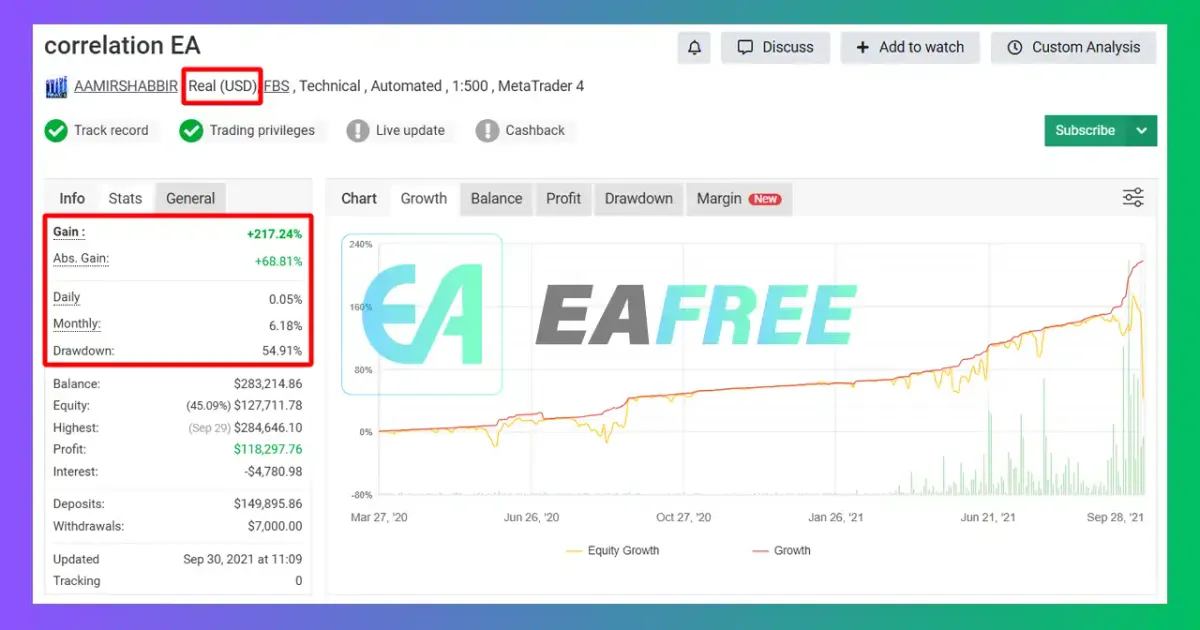Click the Tracking value 0

pyautogui.click(x=299, y=581)
